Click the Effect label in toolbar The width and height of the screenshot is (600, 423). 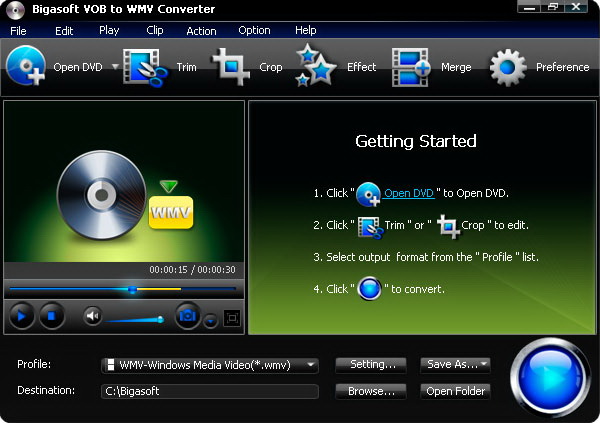point(362,67)
